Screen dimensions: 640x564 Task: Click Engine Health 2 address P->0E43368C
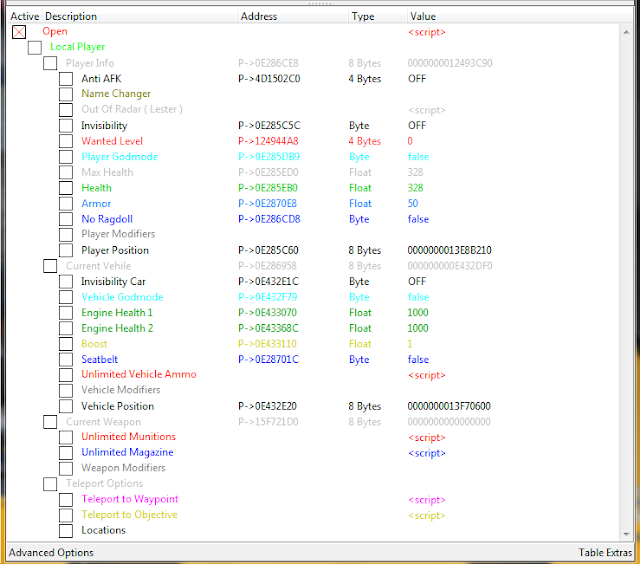point(269,328)
